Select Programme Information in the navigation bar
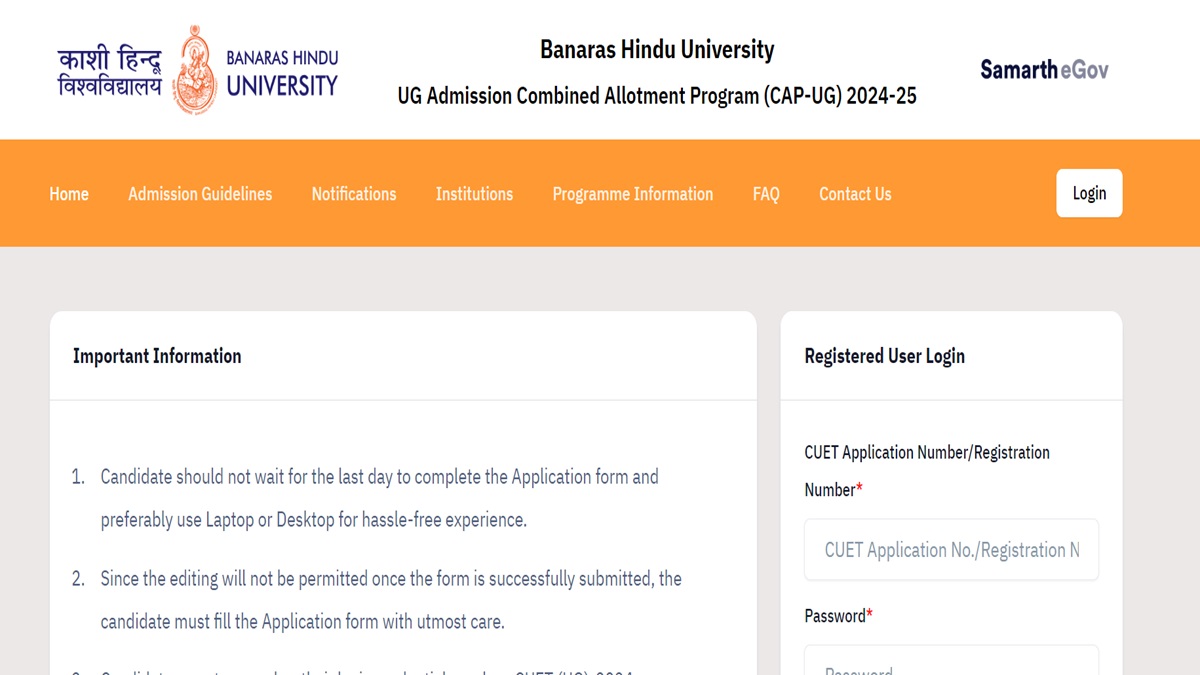The width and height of the screenshot is (1200, 675). pos(633,194)
